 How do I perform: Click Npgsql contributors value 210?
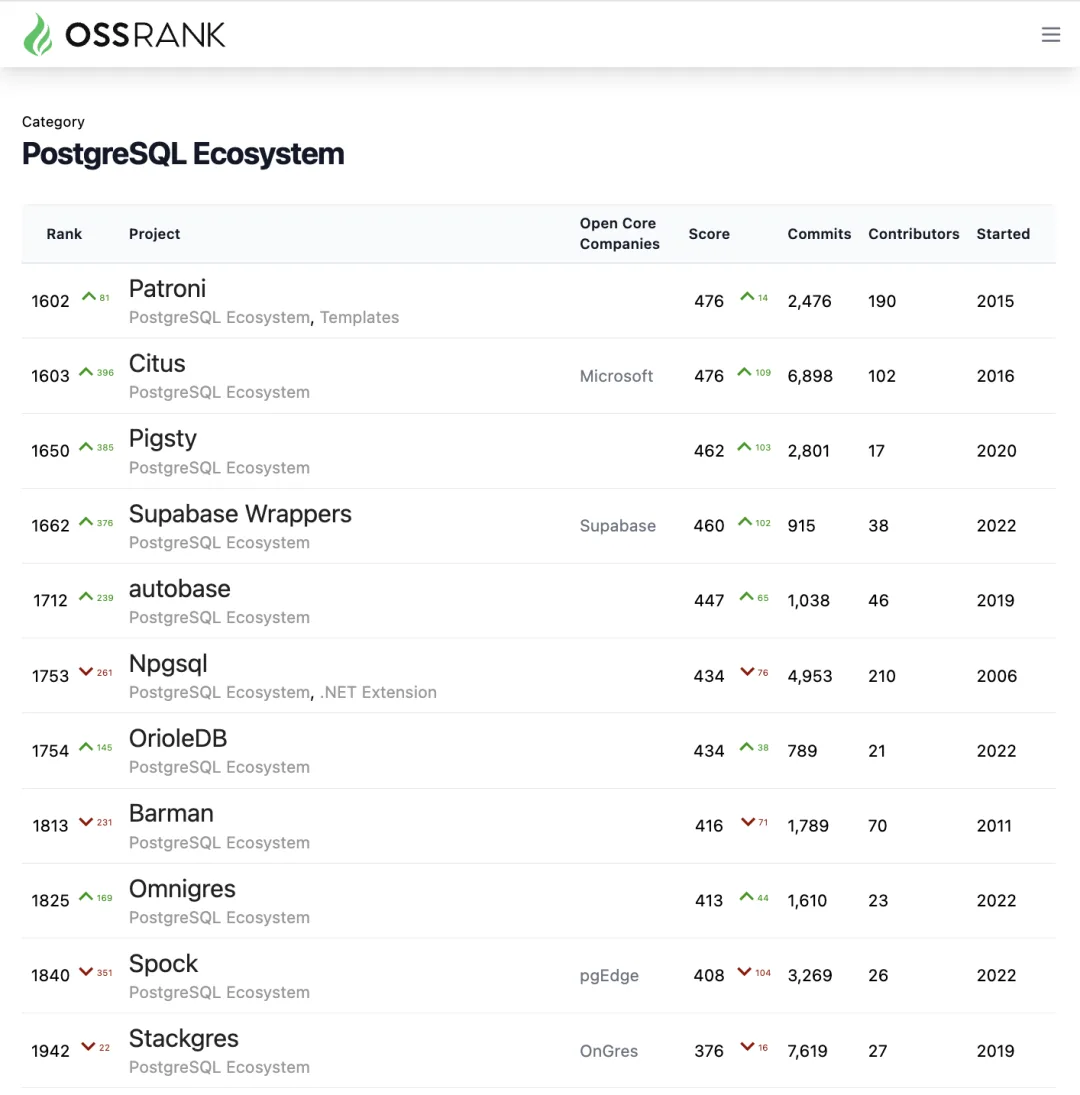[x=882, y=676]
